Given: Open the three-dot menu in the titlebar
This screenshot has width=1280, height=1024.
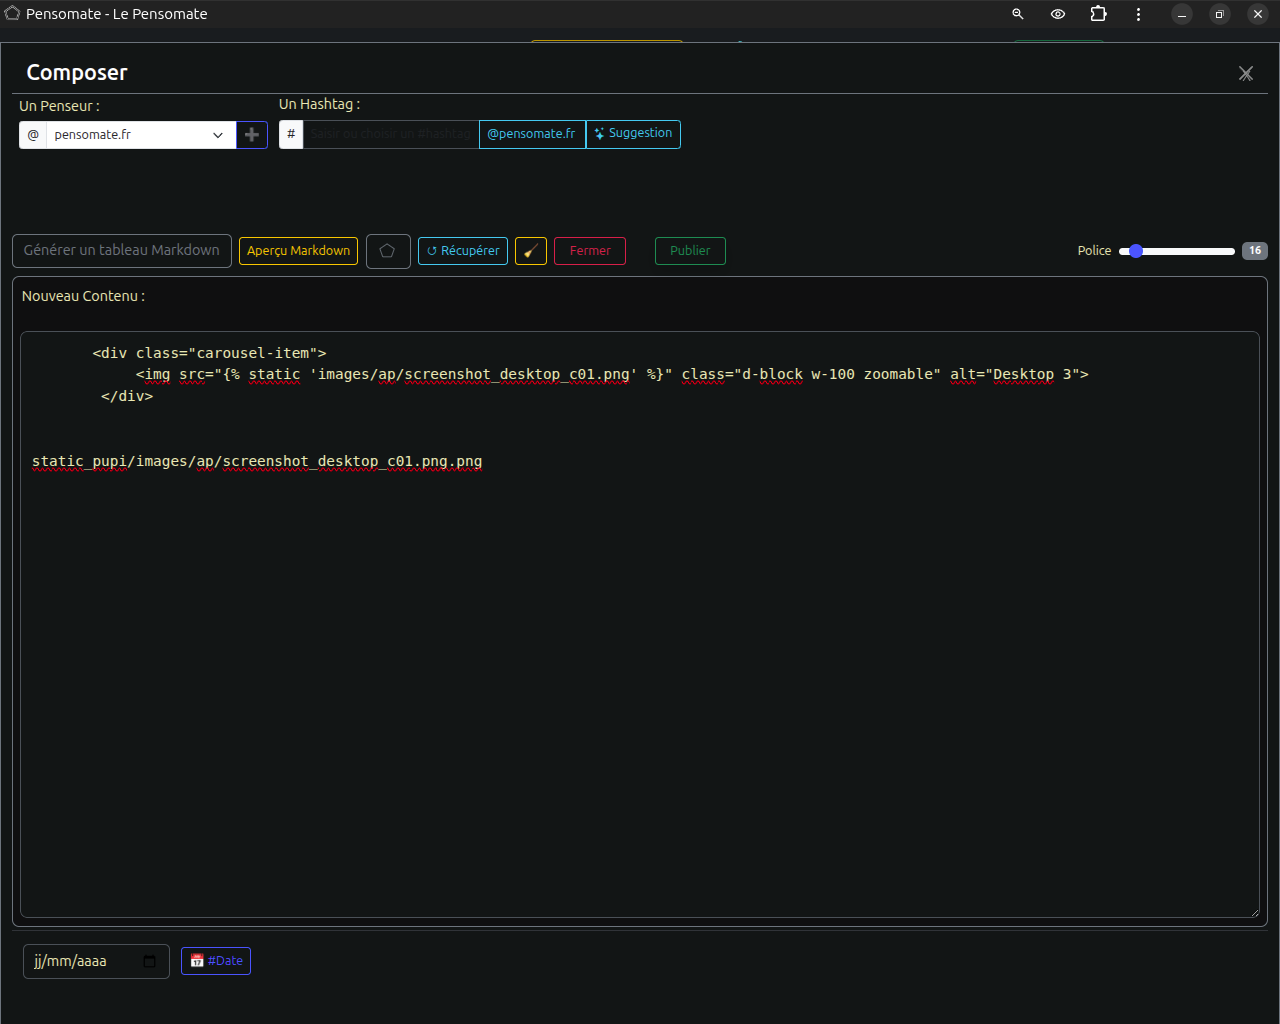Looking at the screenshot, I should (1138, 14).
